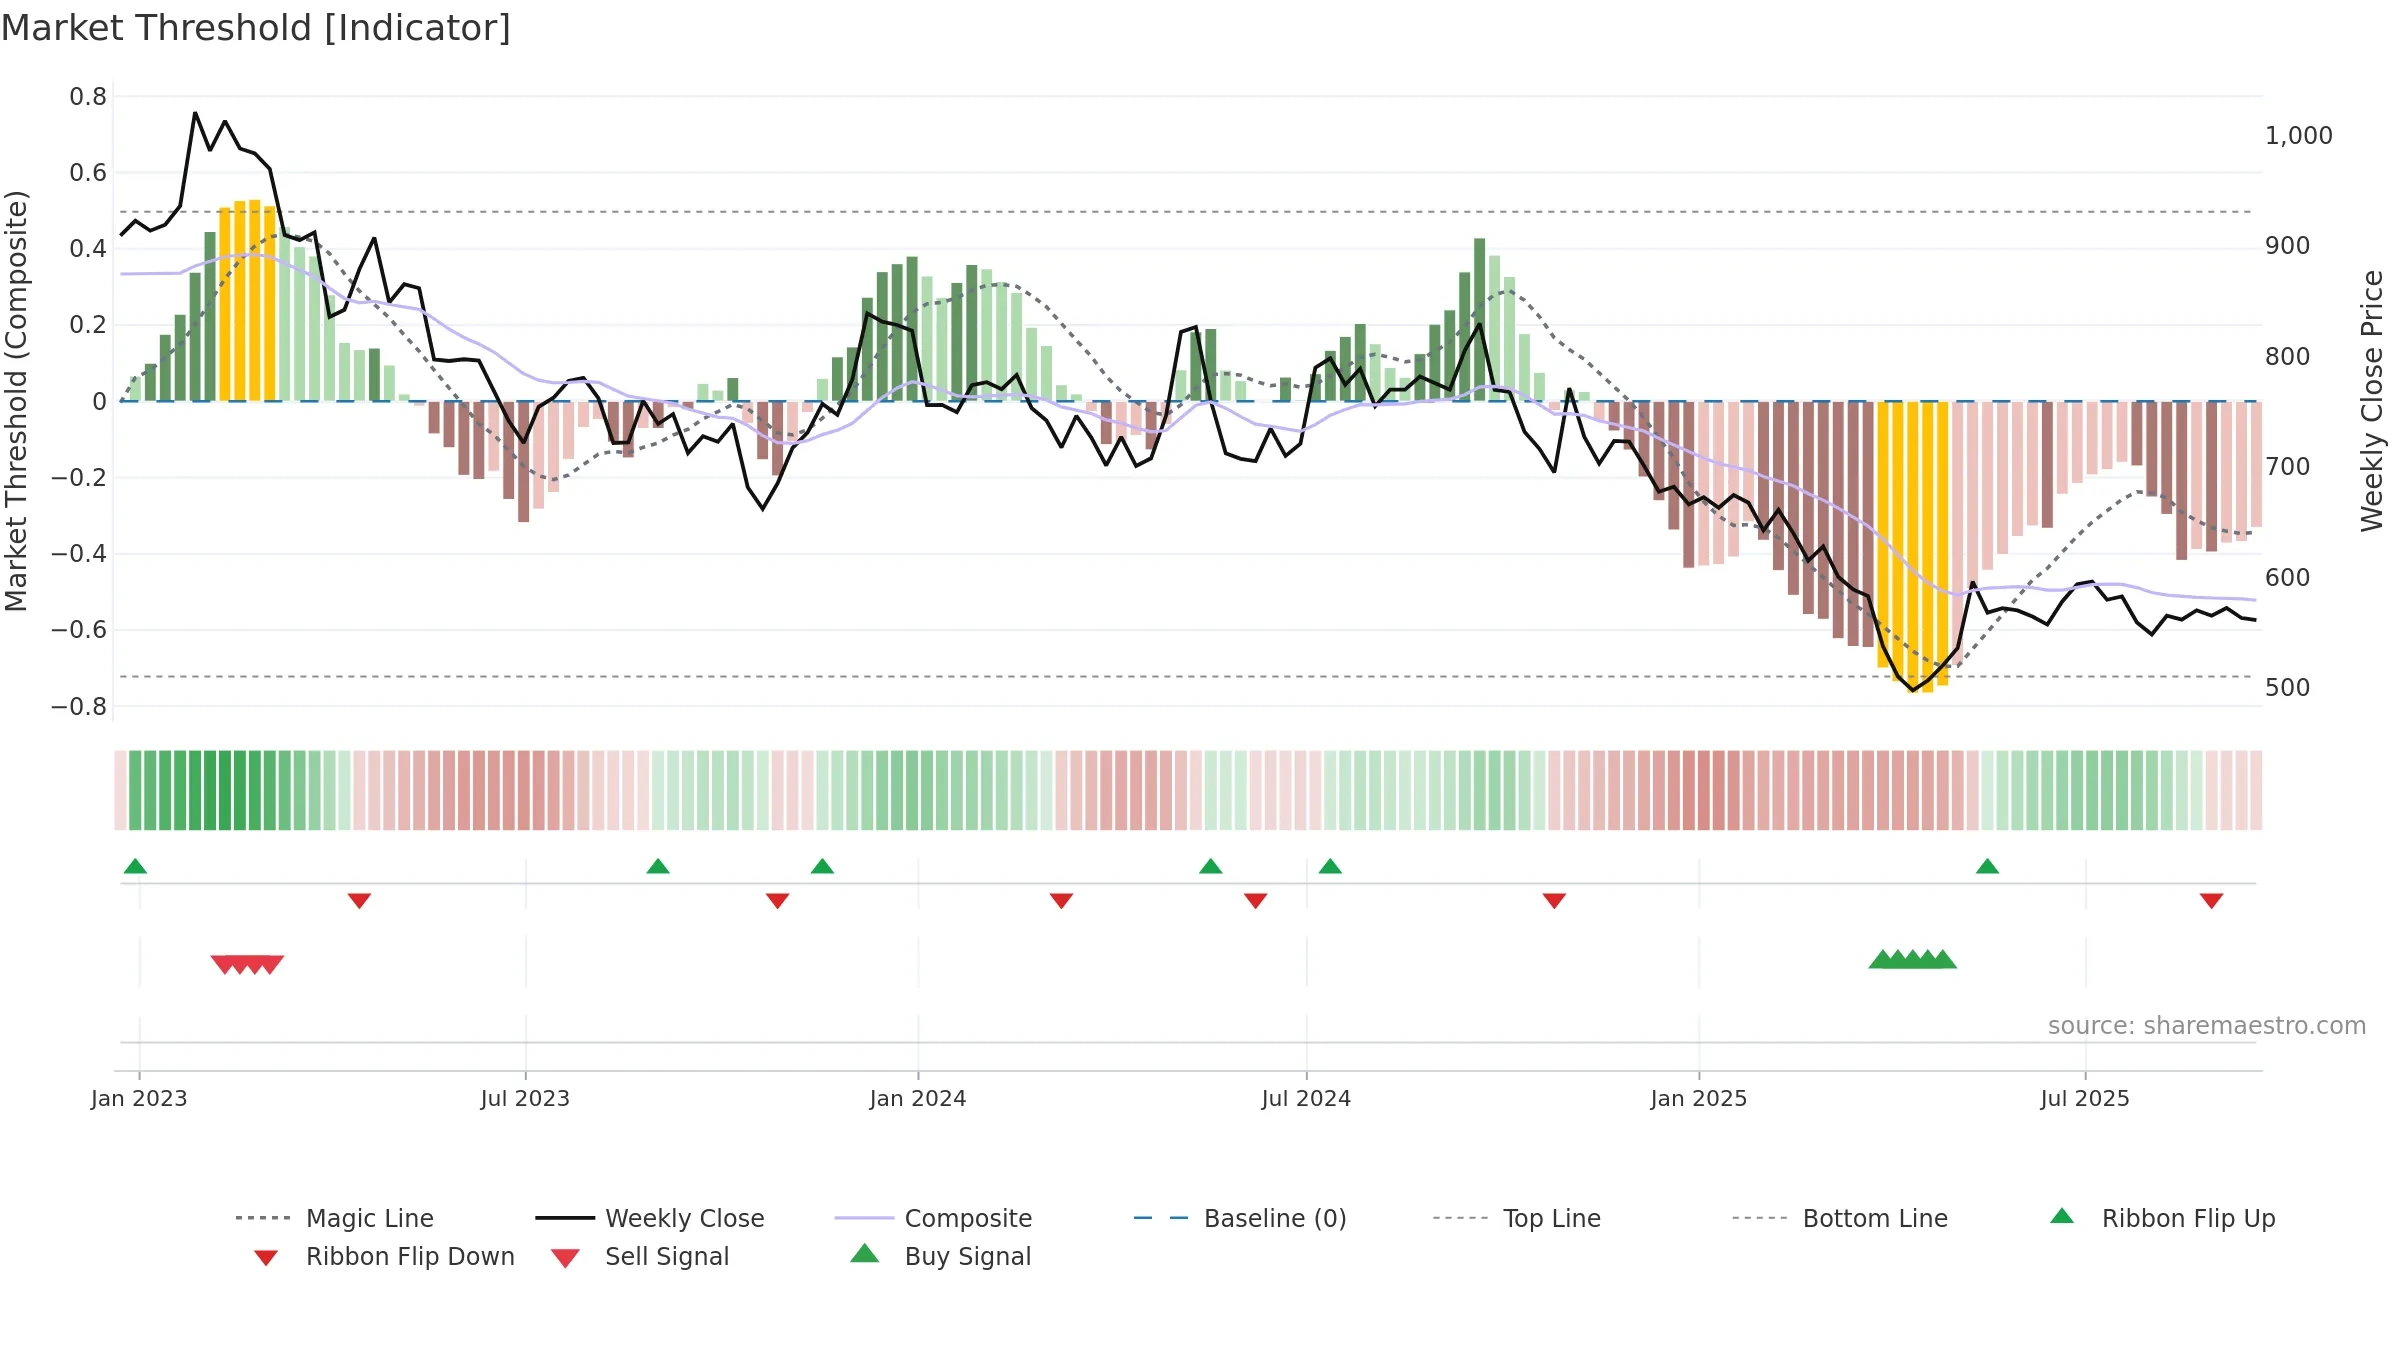This screenshot has width=2400, height=1350.
Task: Click the Jan 2024 x-axis label
Action: click(x=918, y=1098)
